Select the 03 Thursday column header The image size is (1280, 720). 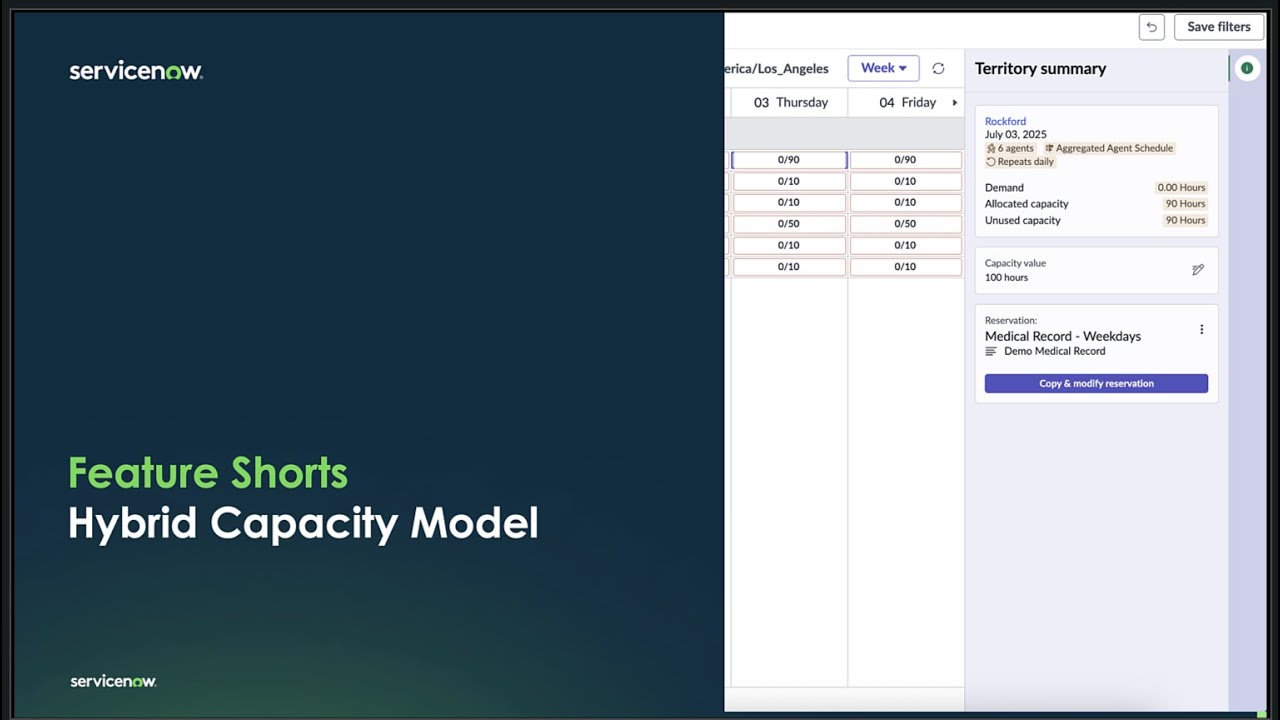click(789, 101)
